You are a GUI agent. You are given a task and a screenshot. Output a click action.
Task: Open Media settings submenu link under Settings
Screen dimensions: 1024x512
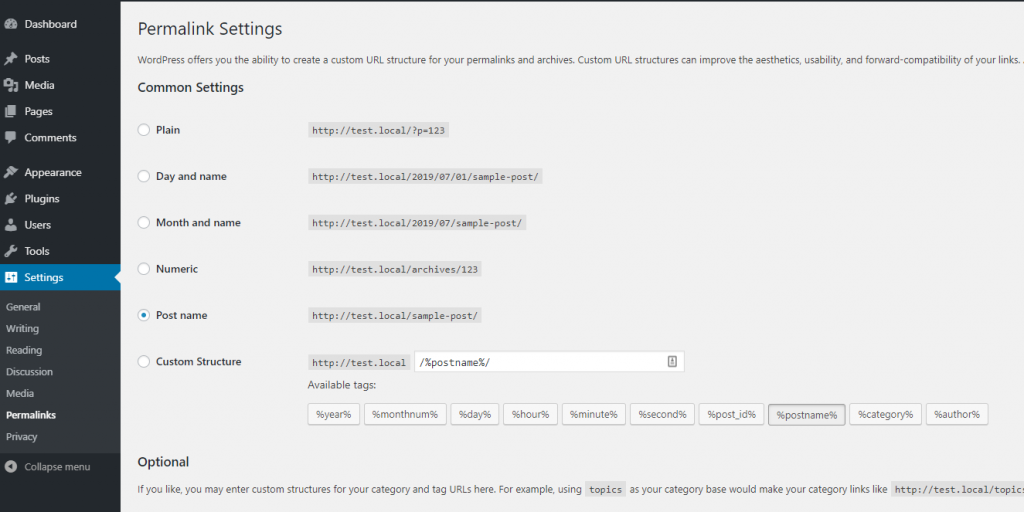[x=20, y=393]
